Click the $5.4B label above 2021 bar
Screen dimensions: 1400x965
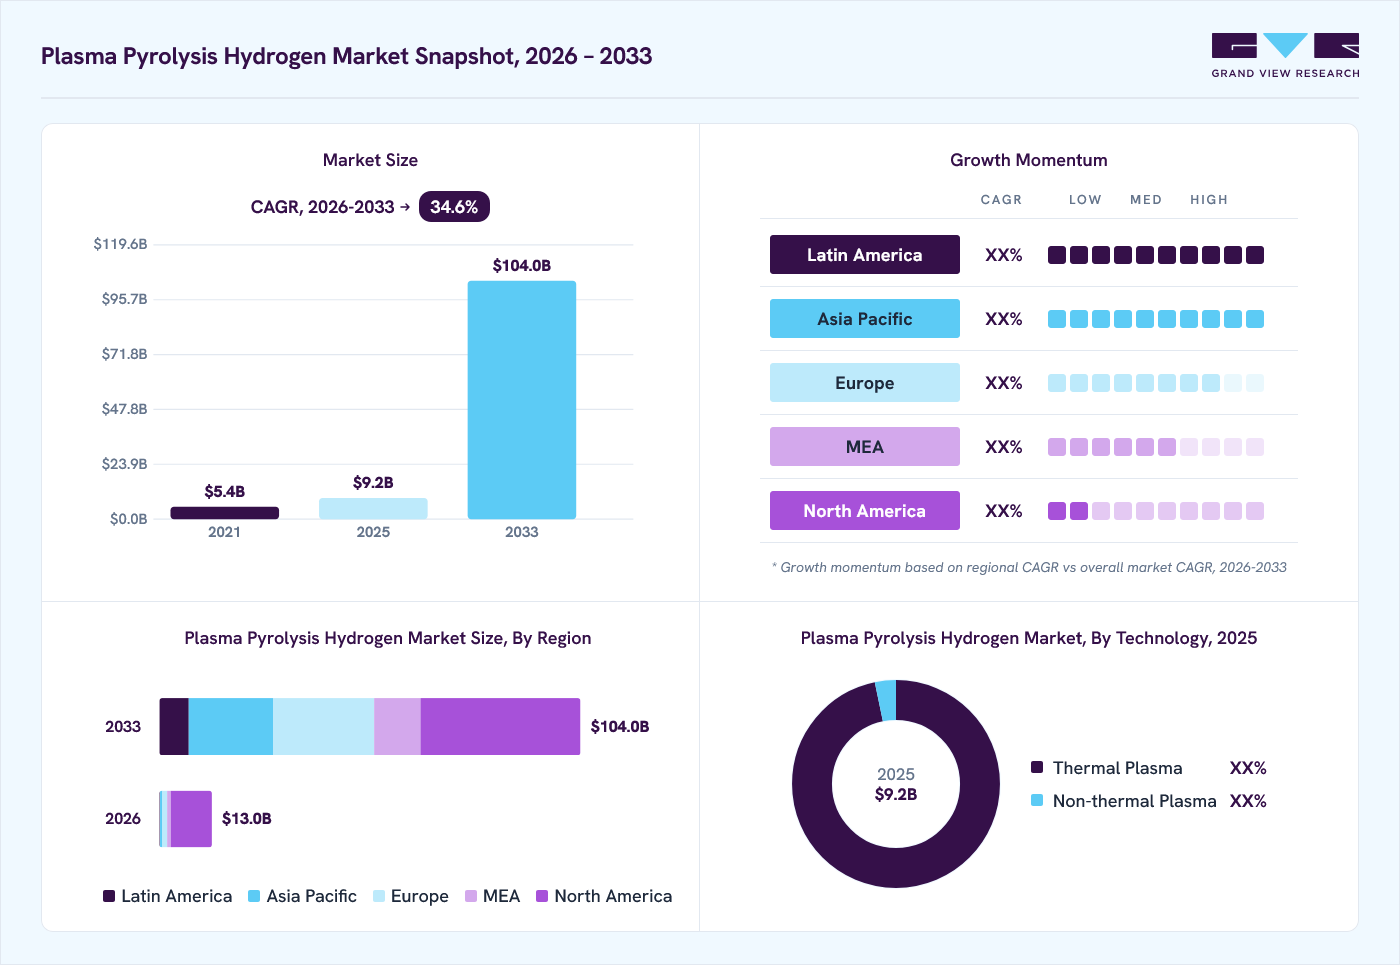coord(225,491)
